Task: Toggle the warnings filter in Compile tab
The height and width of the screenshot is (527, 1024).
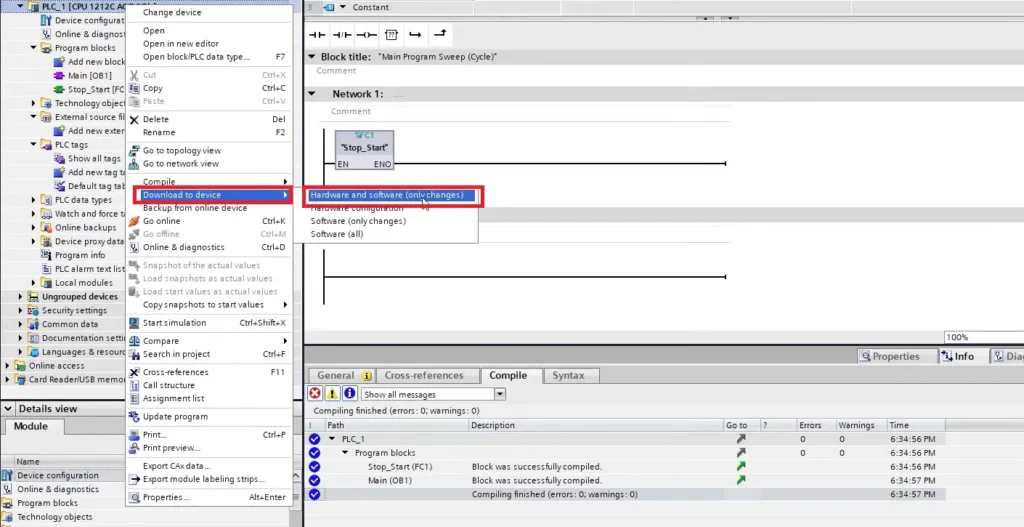Action: (x=332, y=394)
